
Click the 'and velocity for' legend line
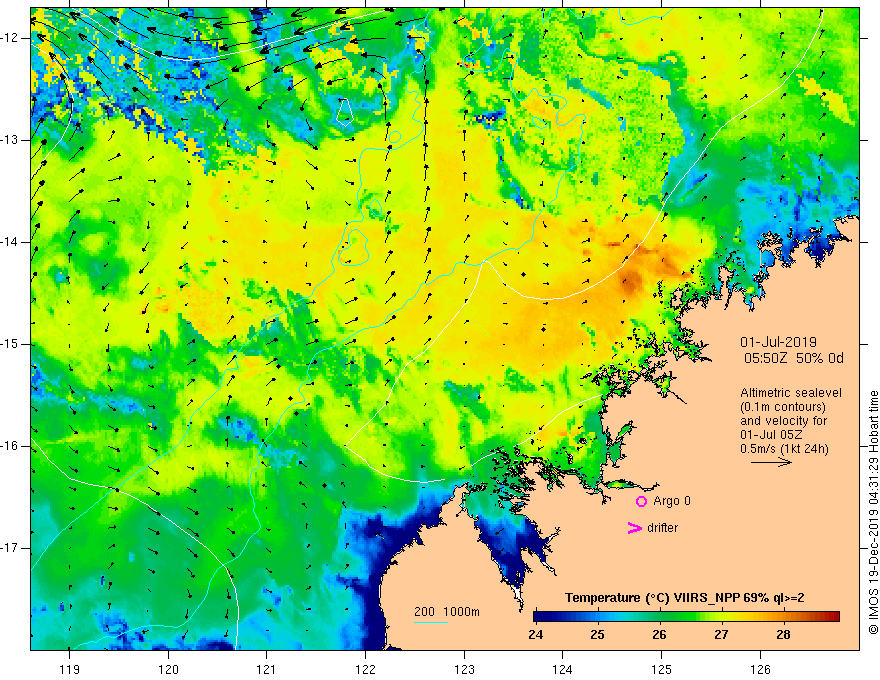[x=783, y=421]
